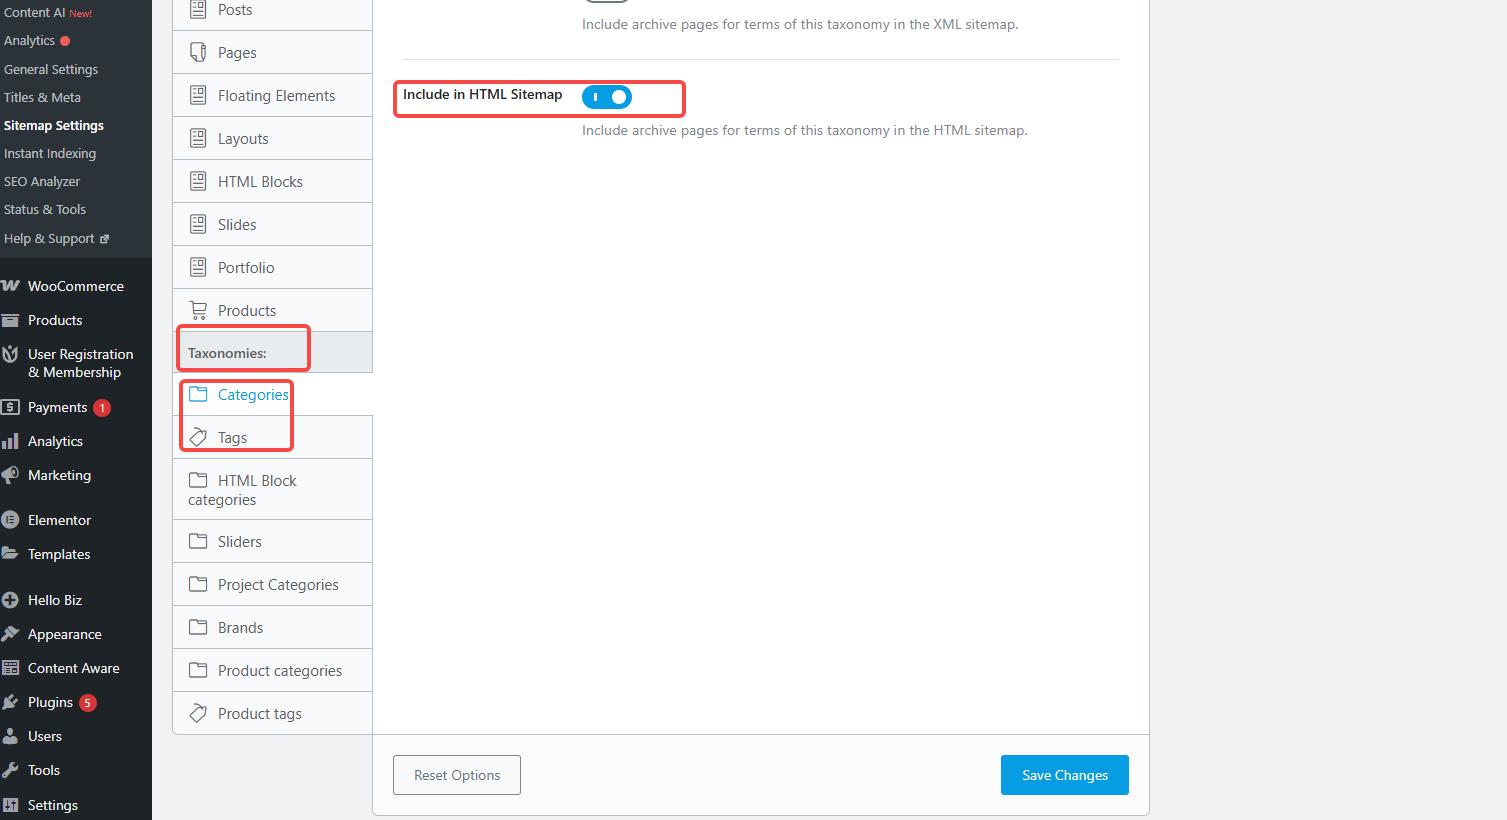Click the WooCommerce icon in sidebar

(11, 286)
